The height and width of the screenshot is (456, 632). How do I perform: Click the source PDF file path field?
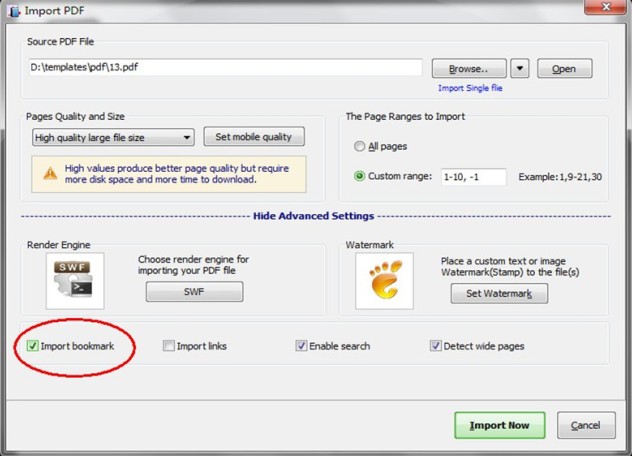[x=225, y=67]
